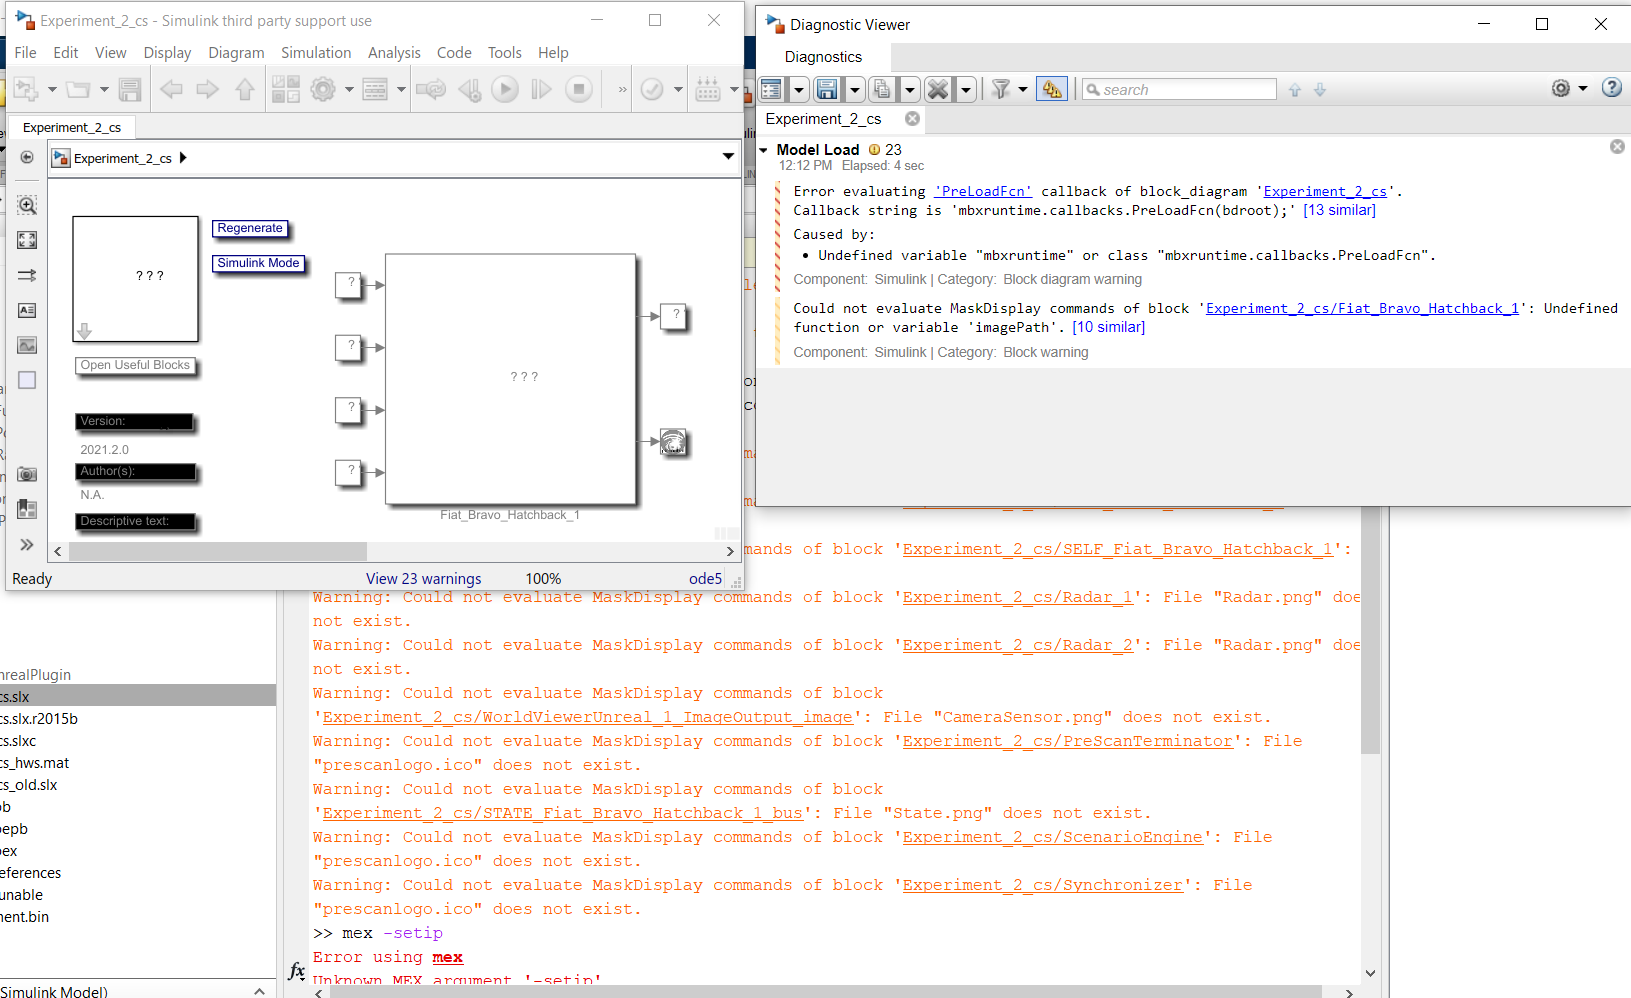This screenshot has height=998, width=1631.
Task: Click the View 23 warnings link
Action: pyautogui.click(x=423, y=579)
